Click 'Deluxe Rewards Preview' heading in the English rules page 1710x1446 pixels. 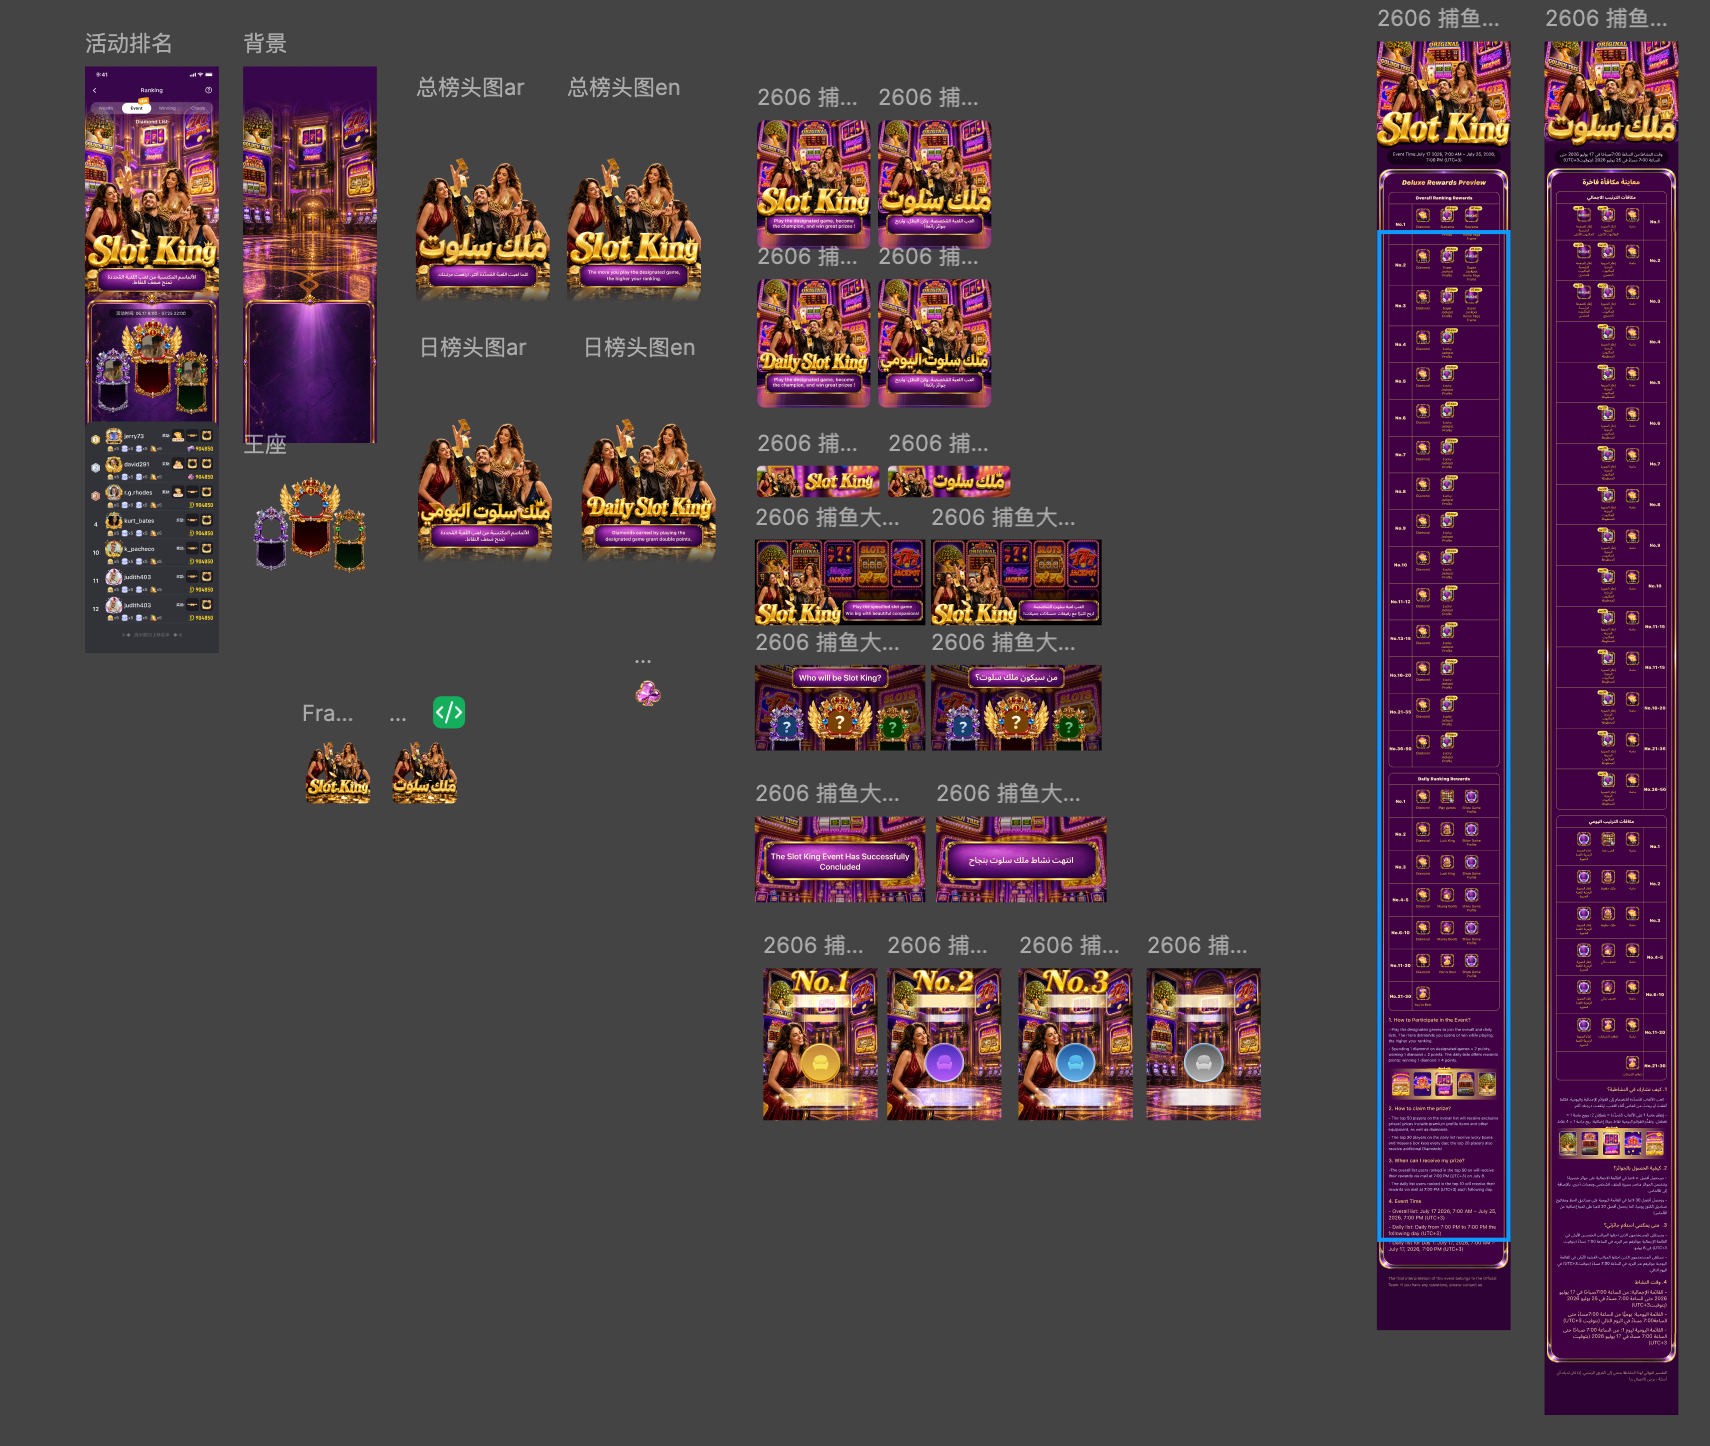(x=1443, y=183)
